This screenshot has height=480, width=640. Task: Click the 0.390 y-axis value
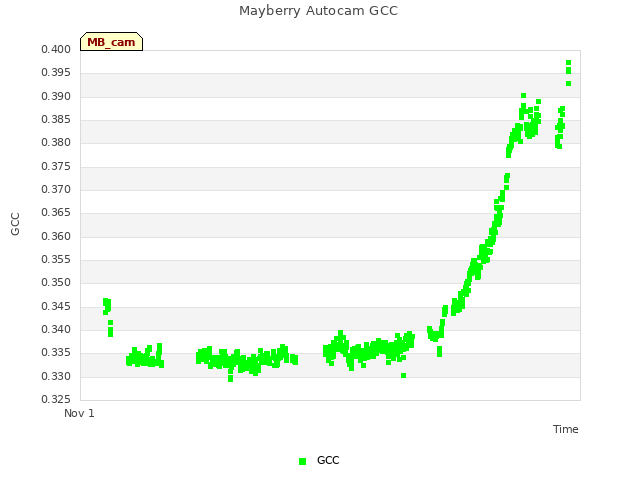click(x=56, y=96)
